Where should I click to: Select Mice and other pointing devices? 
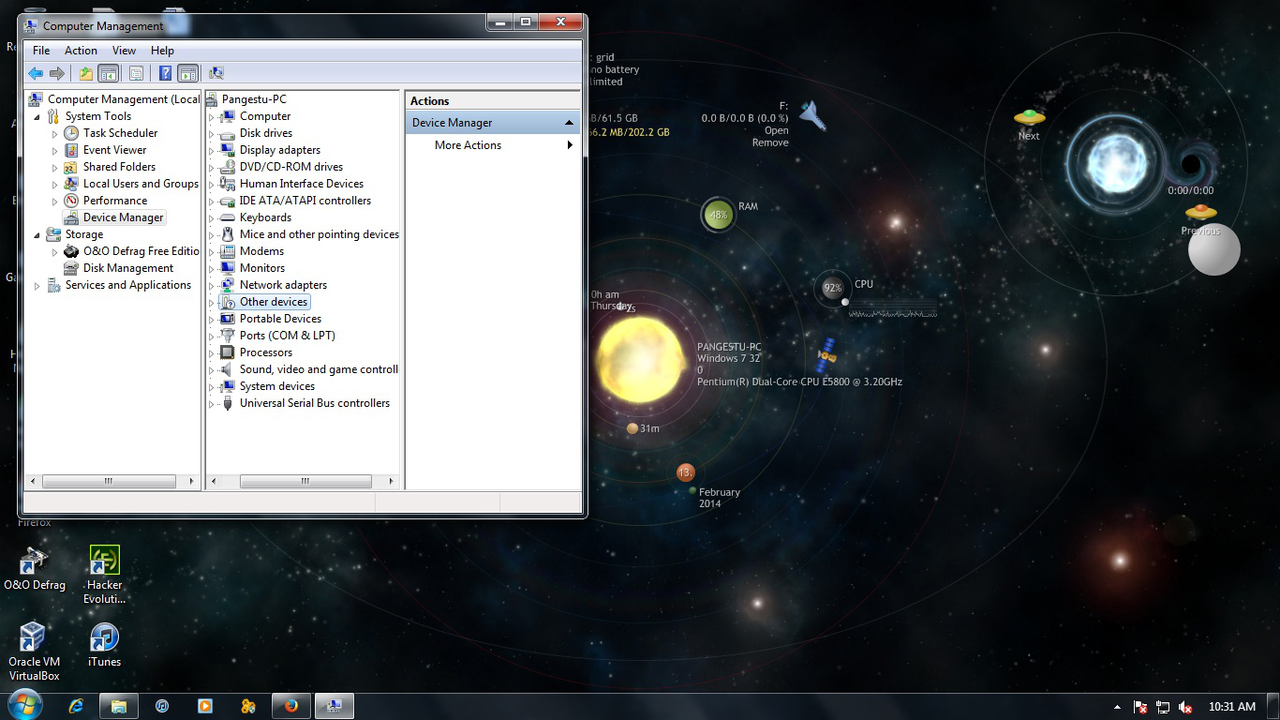[319, 234]
